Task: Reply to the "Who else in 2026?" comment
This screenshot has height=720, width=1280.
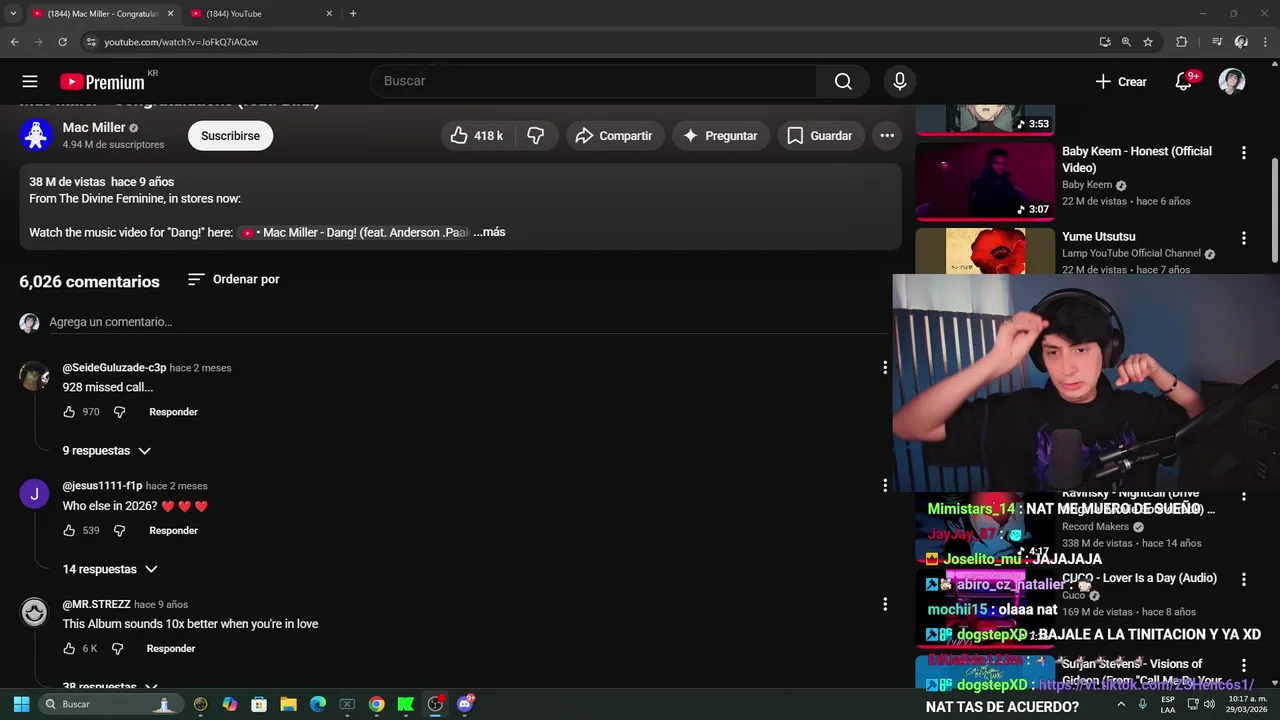Action: coord(173,531)
